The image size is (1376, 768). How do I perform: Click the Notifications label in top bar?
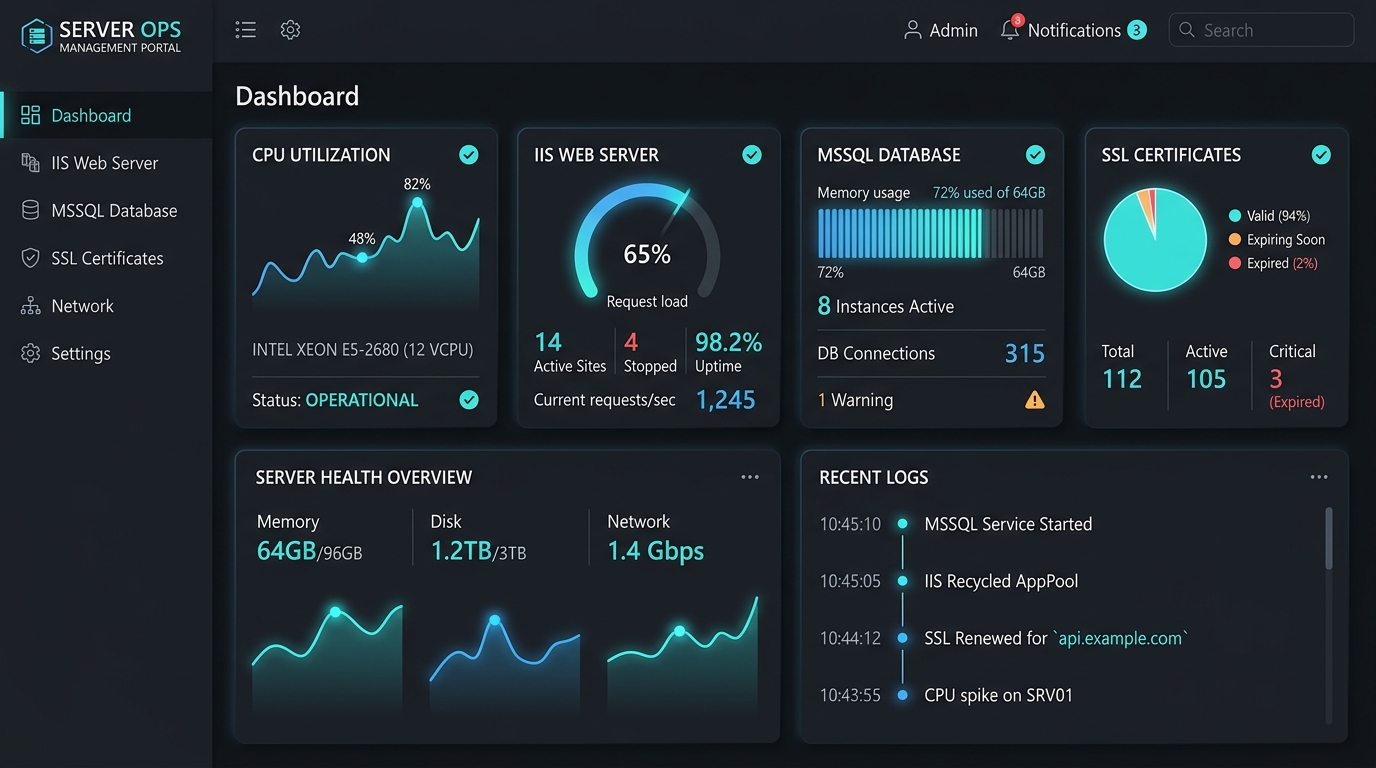click(1074, 31)
